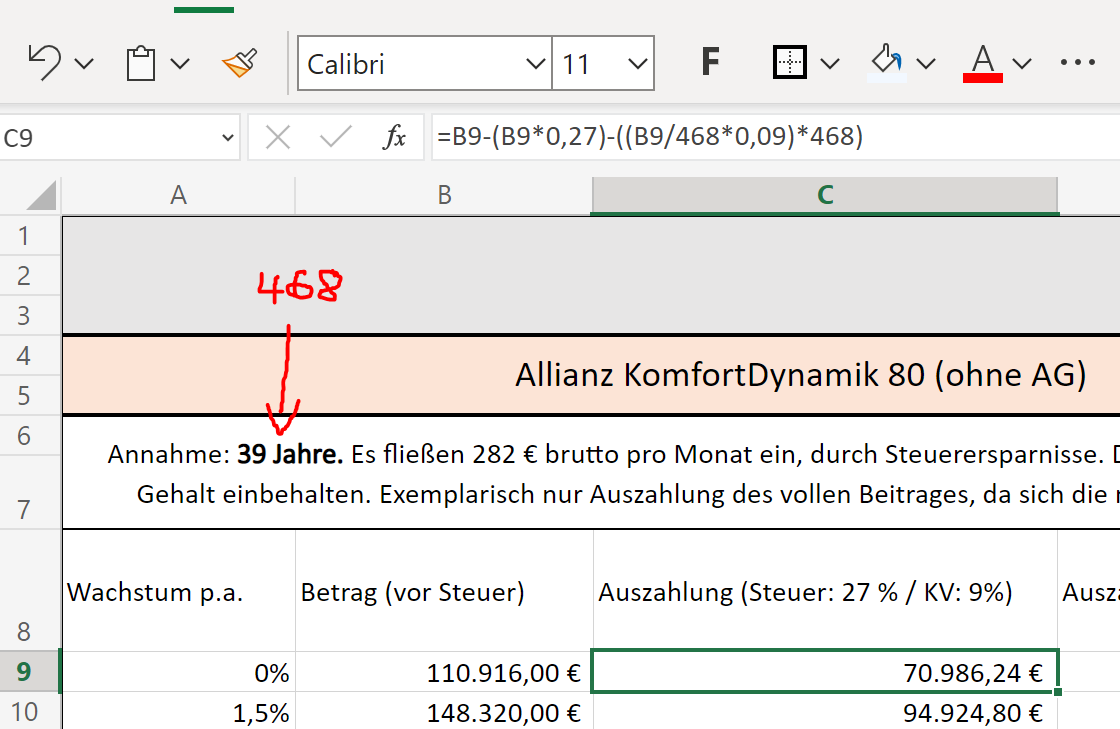Select the Format Painter brush icon
This screenshot has height=729, width=1120.
click(239, 63)
